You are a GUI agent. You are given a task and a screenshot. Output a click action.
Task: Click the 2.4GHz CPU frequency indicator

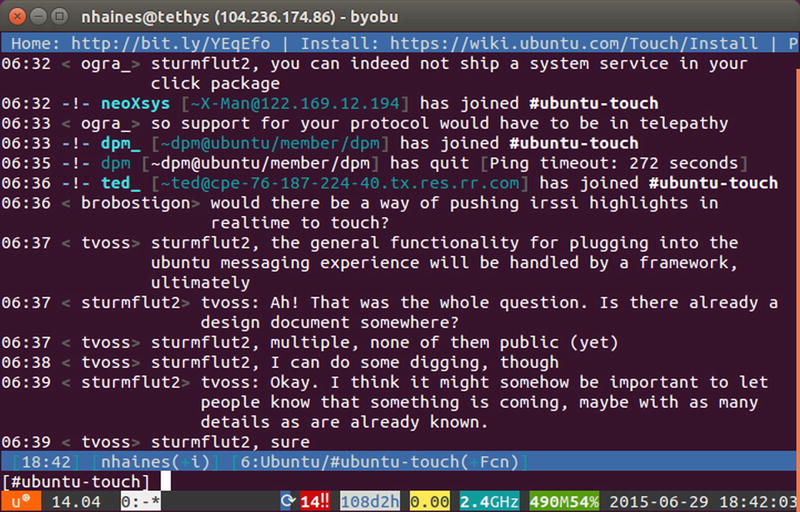489,502
